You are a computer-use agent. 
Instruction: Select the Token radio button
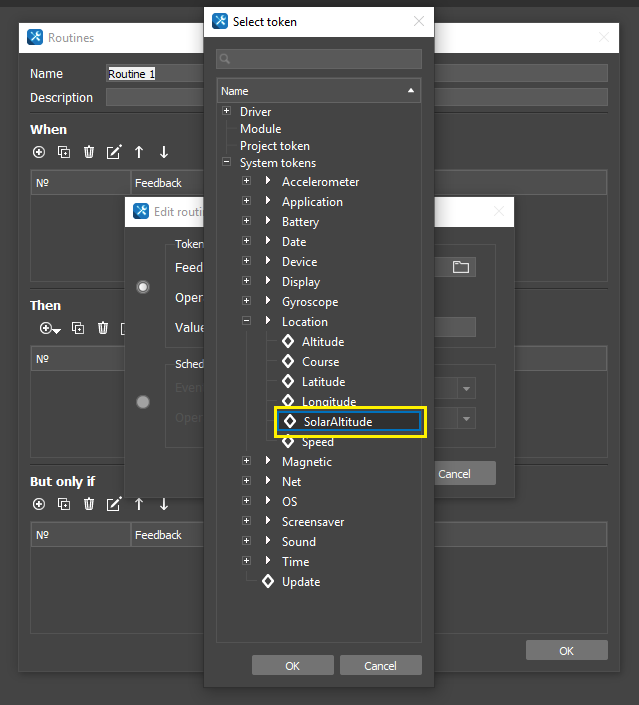click(143, 287)
